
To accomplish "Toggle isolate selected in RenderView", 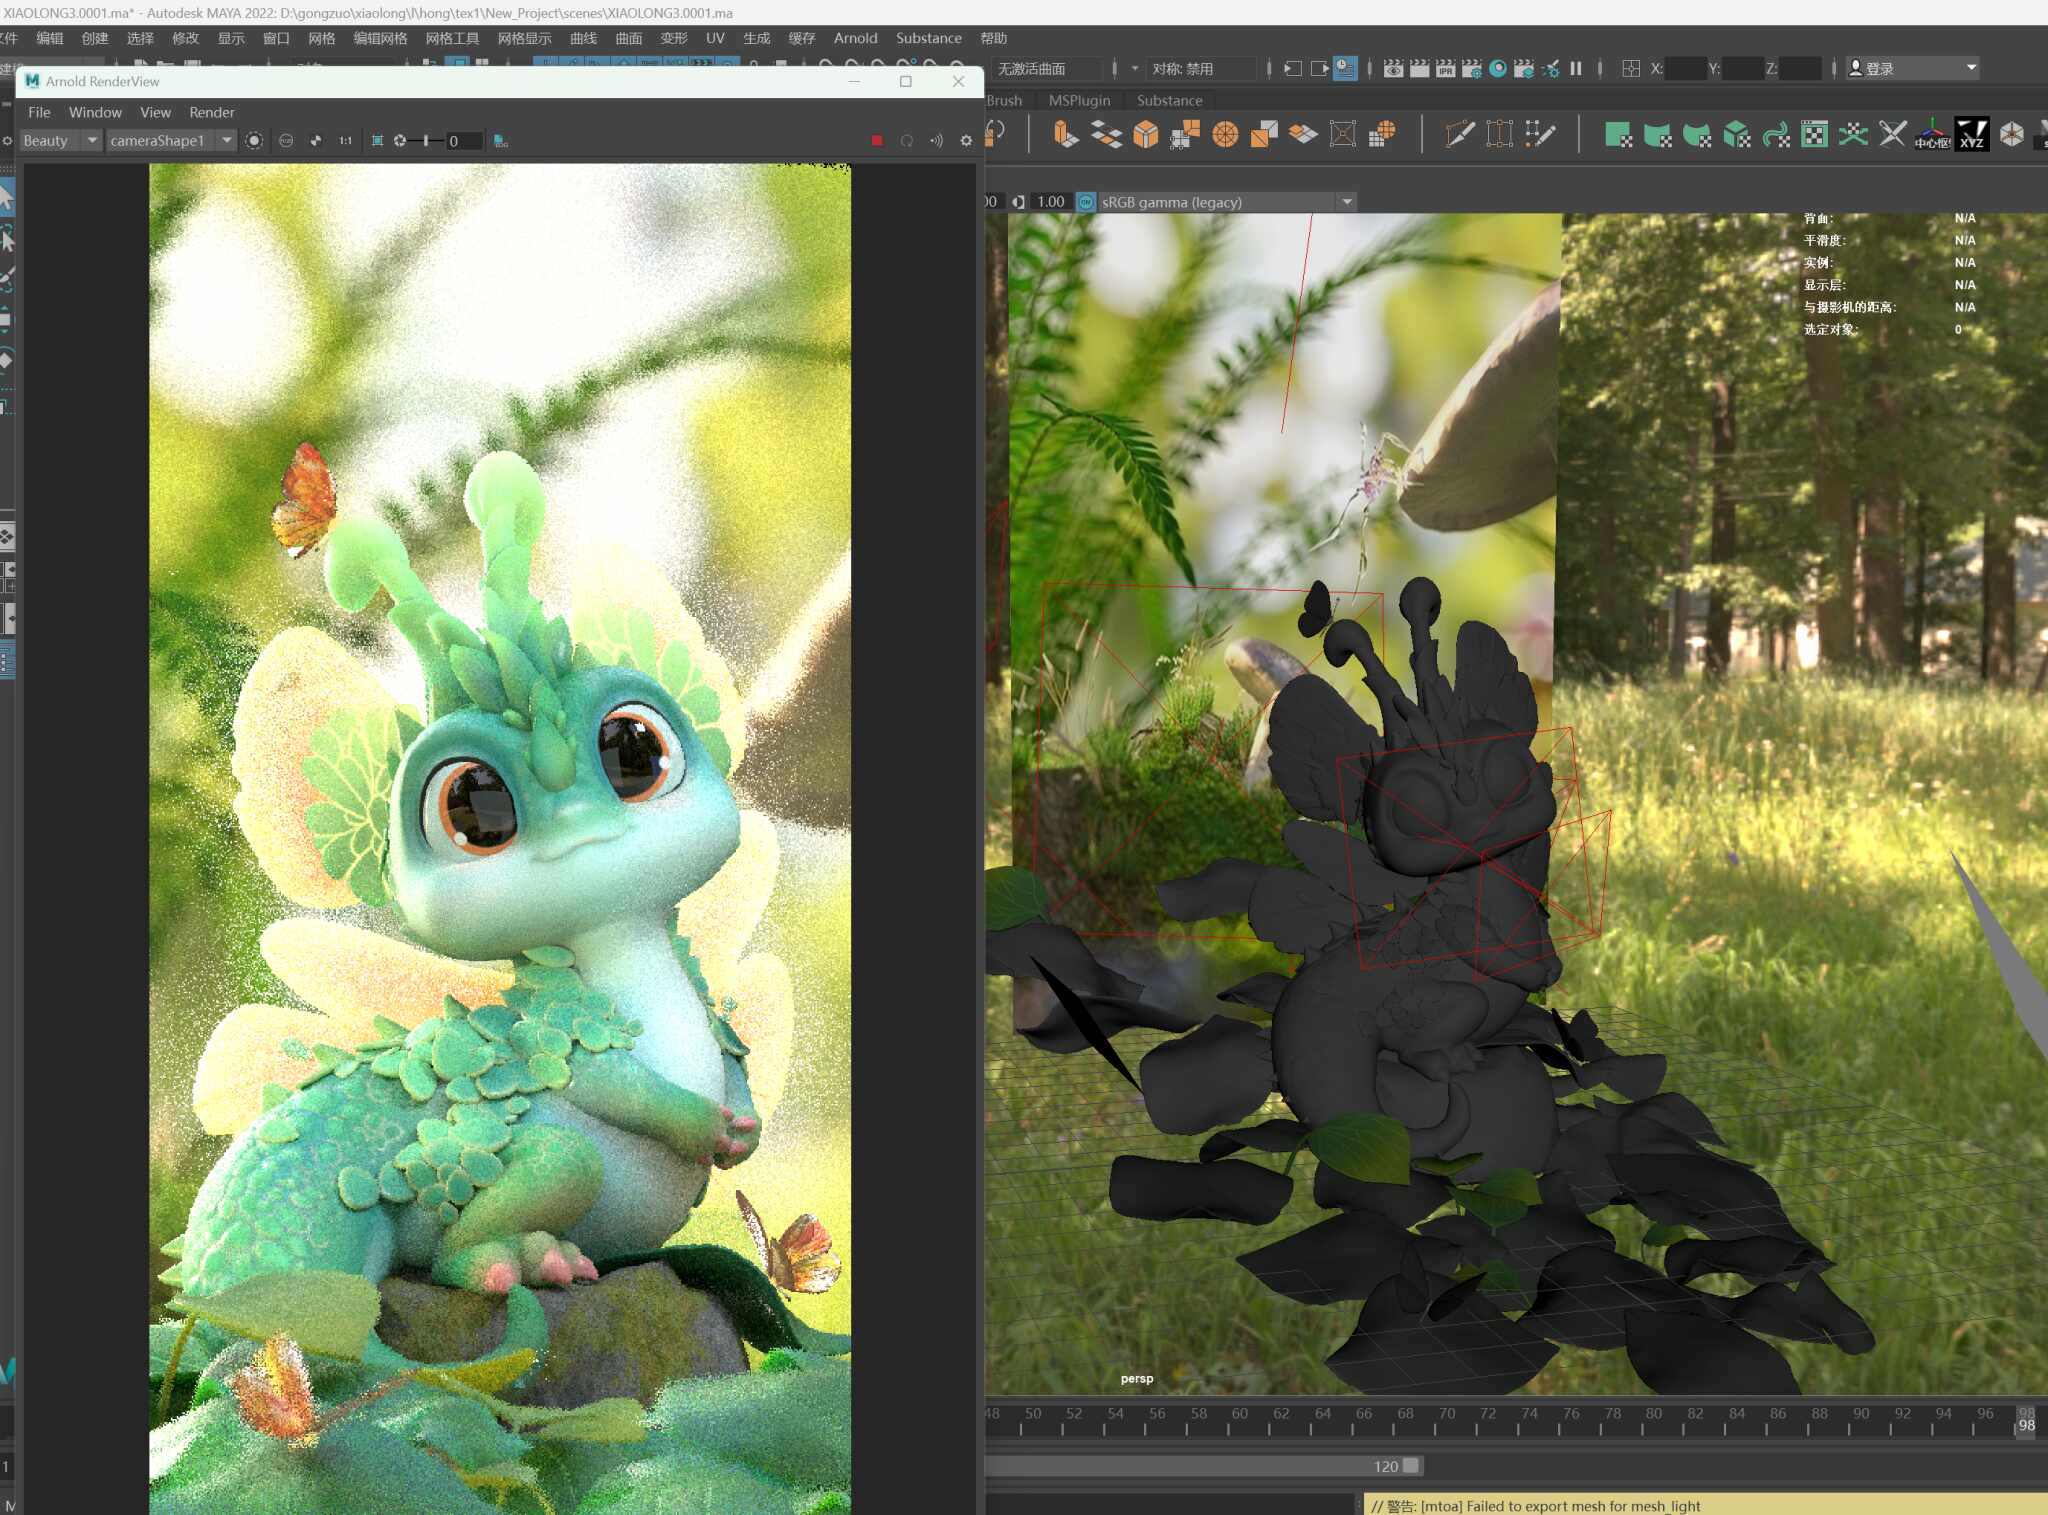I will click(x=256, y=141).
